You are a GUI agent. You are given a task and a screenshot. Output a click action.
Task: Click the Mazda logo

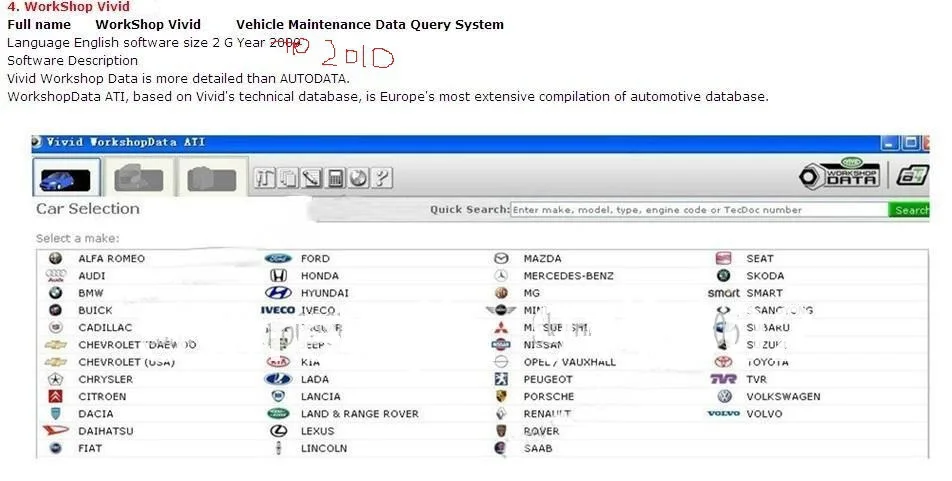(x=501, y=259)
